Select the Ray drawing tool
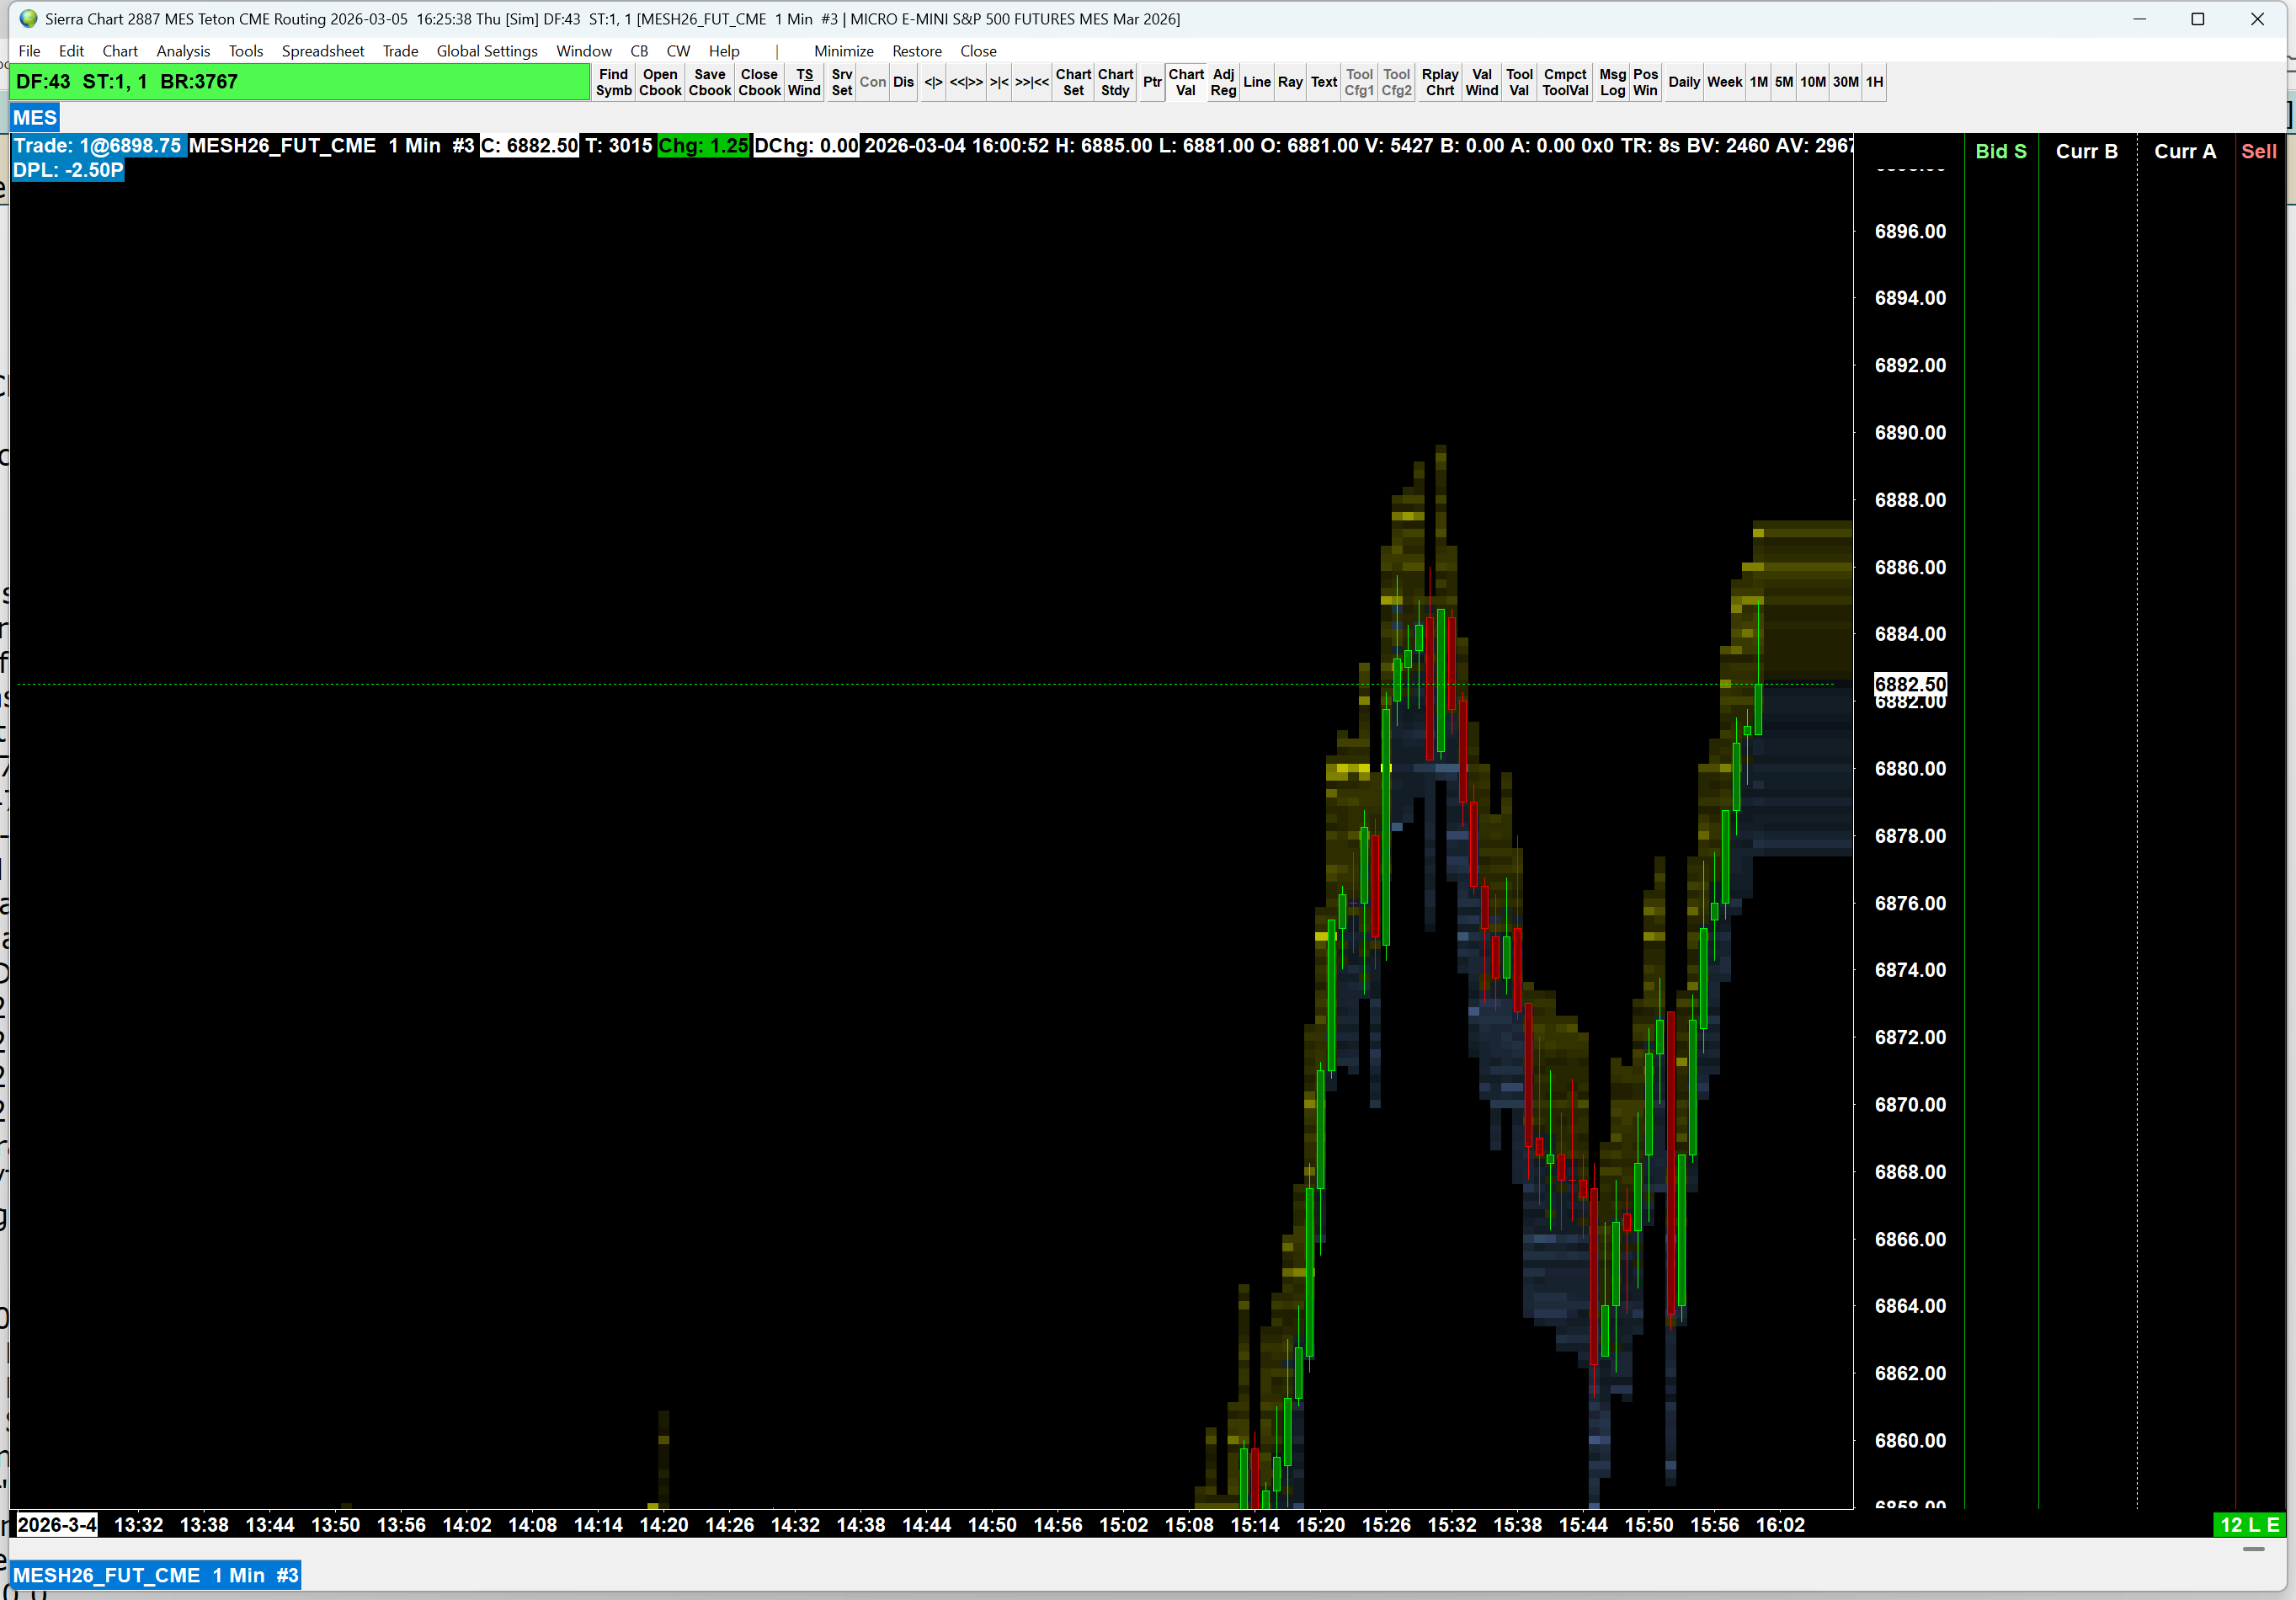This screenshot has height=1600, width=2296. point(1290,82)
